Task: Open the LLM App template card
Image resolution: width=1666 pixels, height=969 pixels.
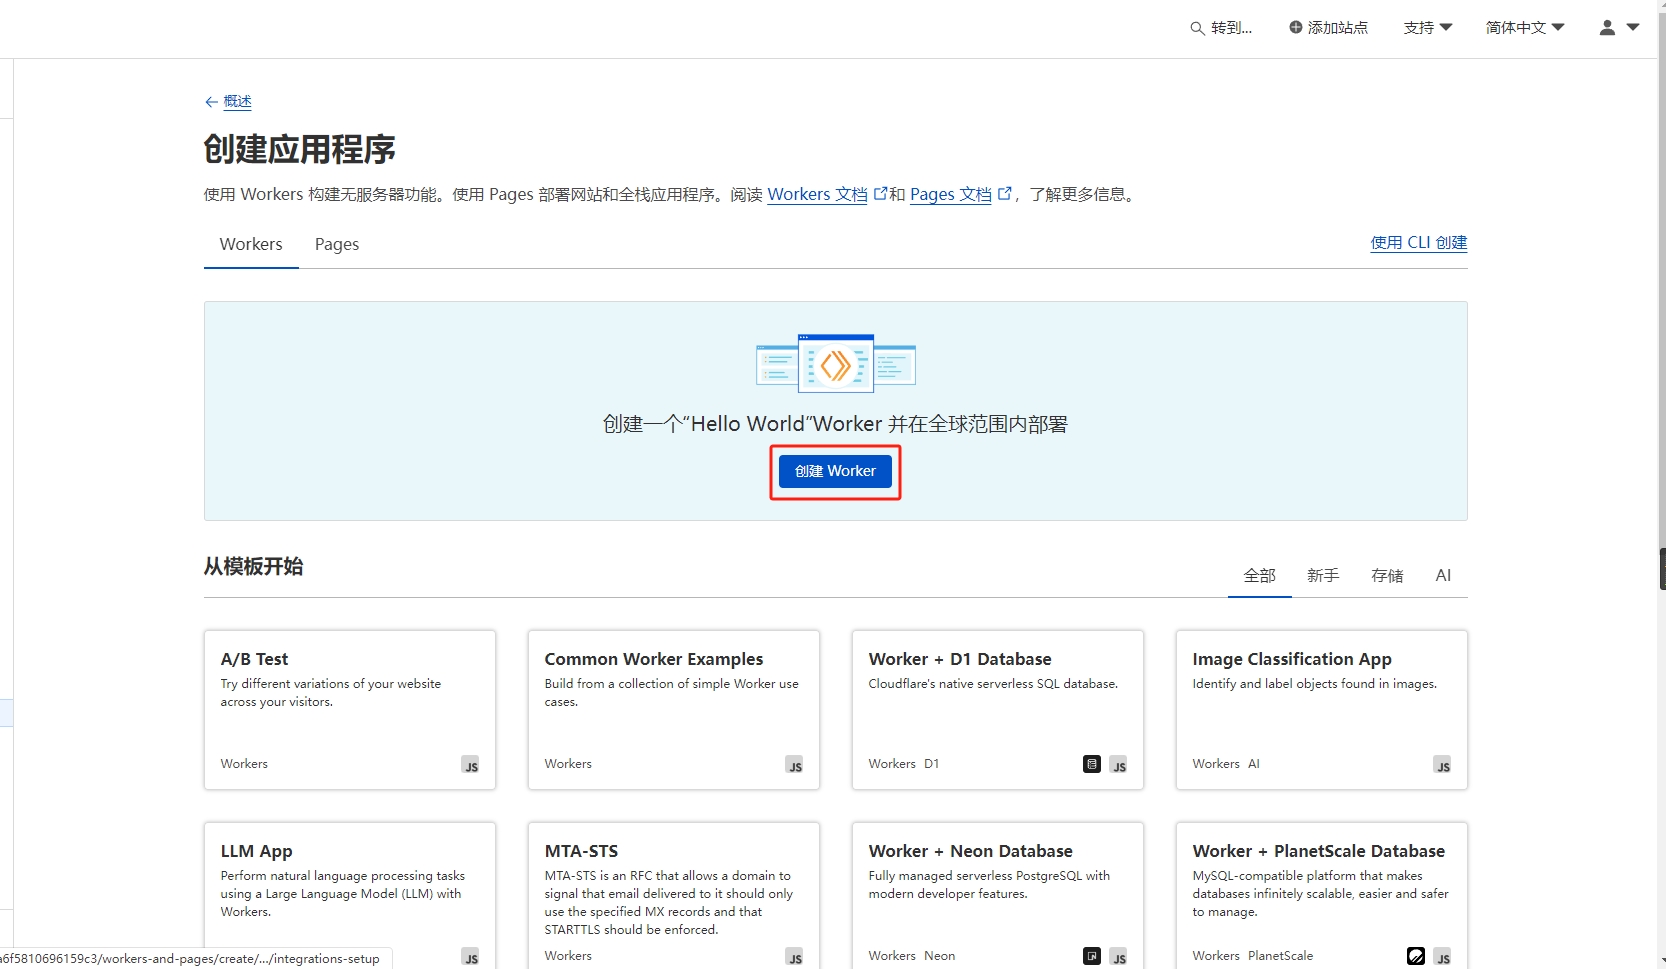Action: 350,895
